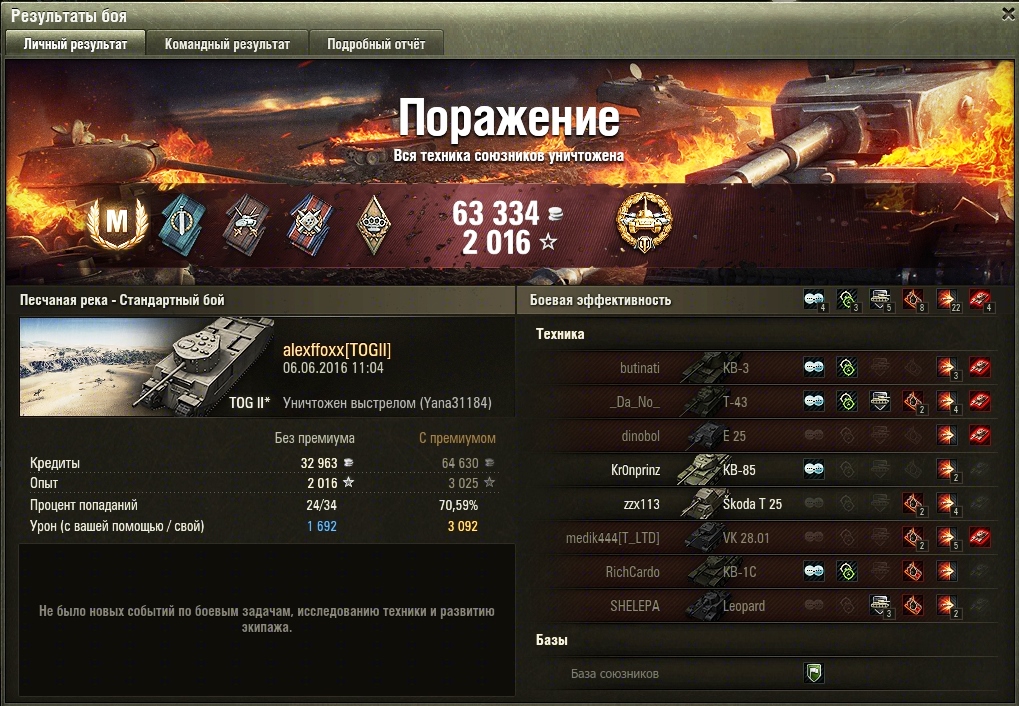This screenshot has width=1019, height=706.
Task: Select the Личный результат tab
Action: tap(75, 44)
